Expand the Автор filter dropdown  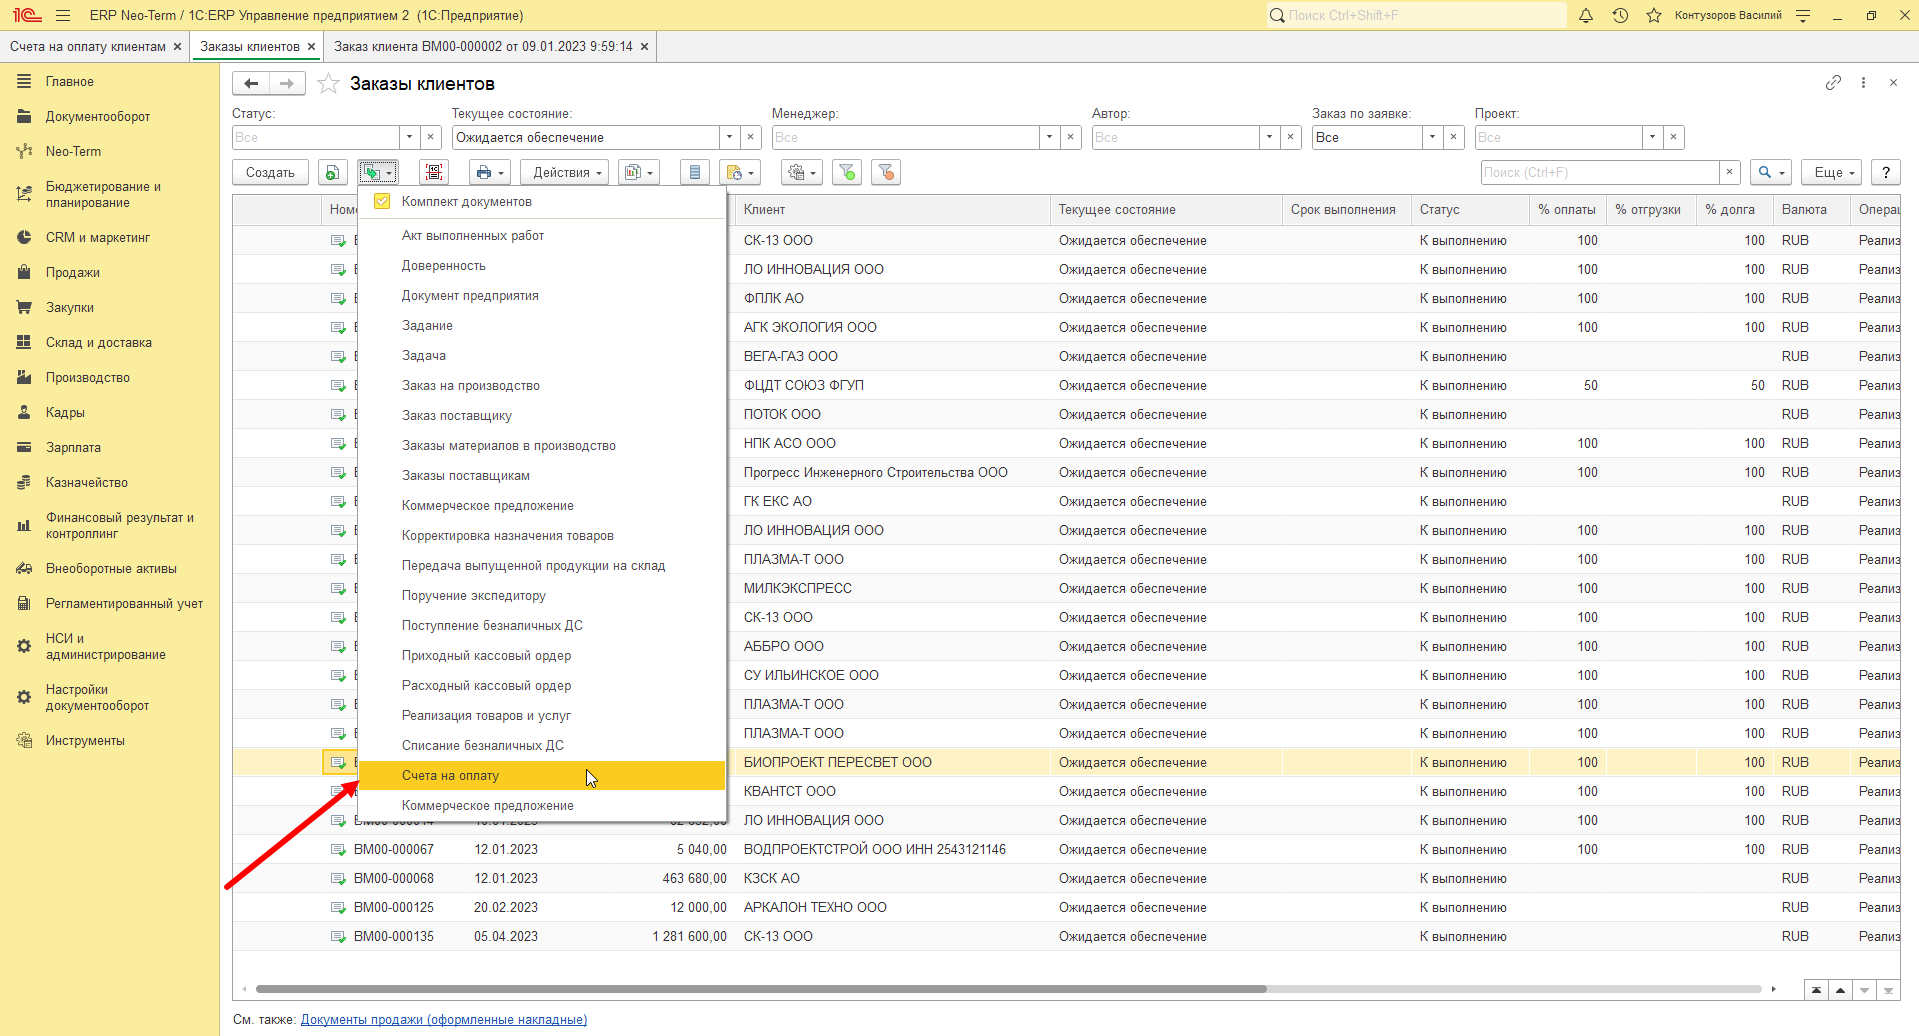pos(1270,137)
